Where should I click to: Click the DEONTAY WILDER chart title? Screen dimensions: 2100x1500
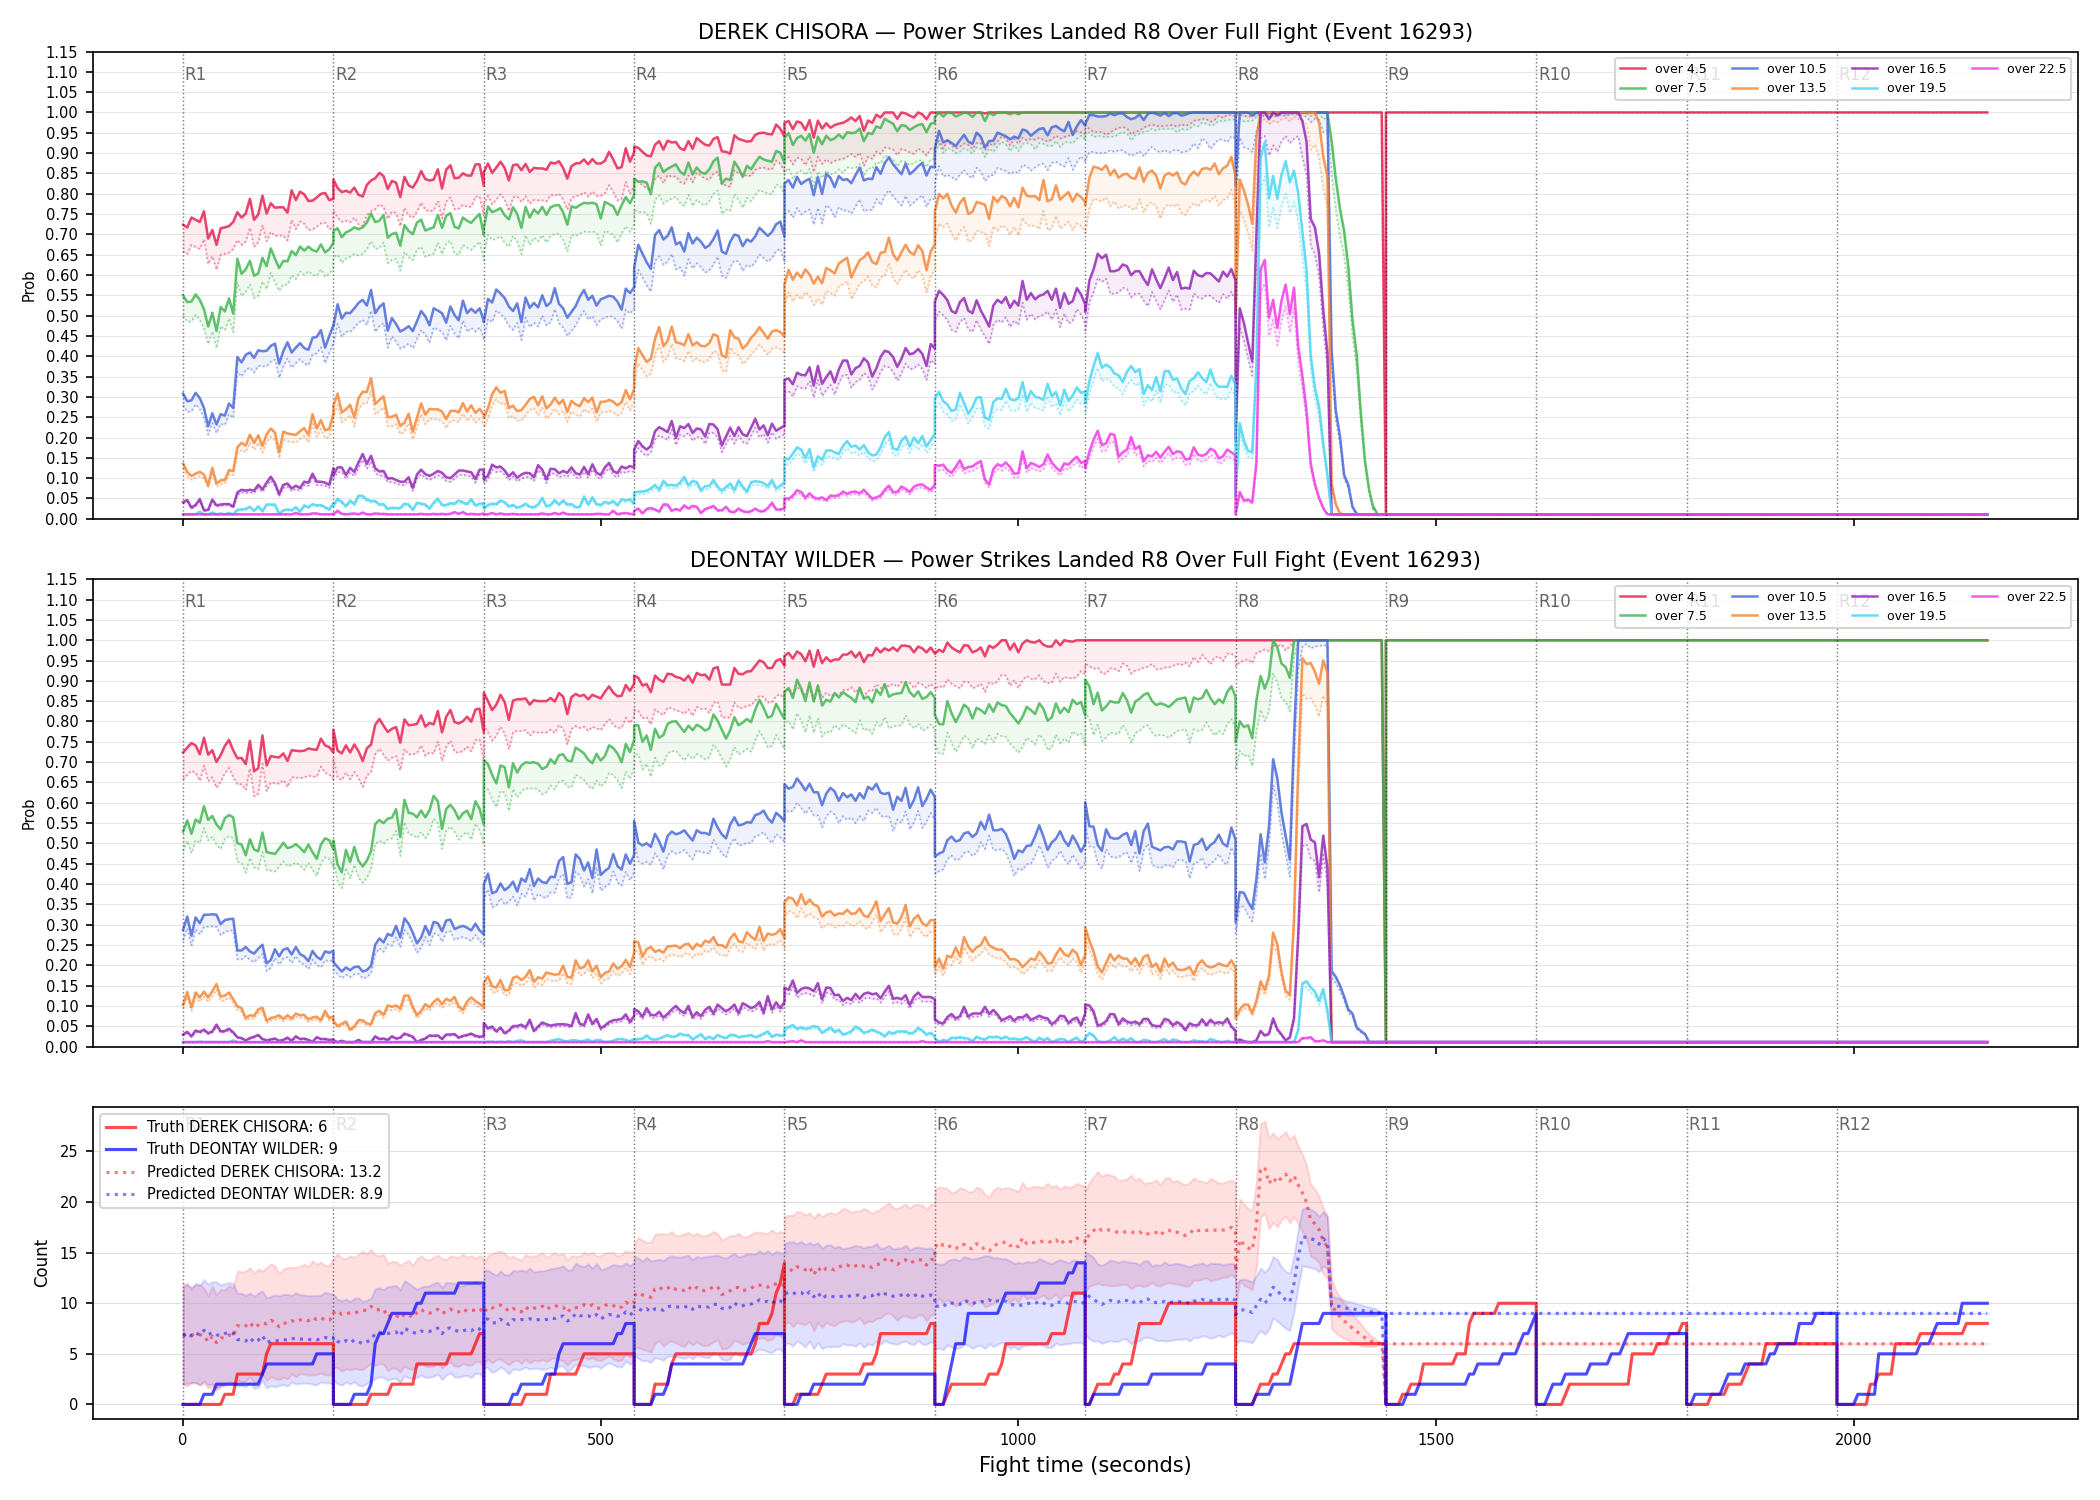click(x=1085, y=560)
